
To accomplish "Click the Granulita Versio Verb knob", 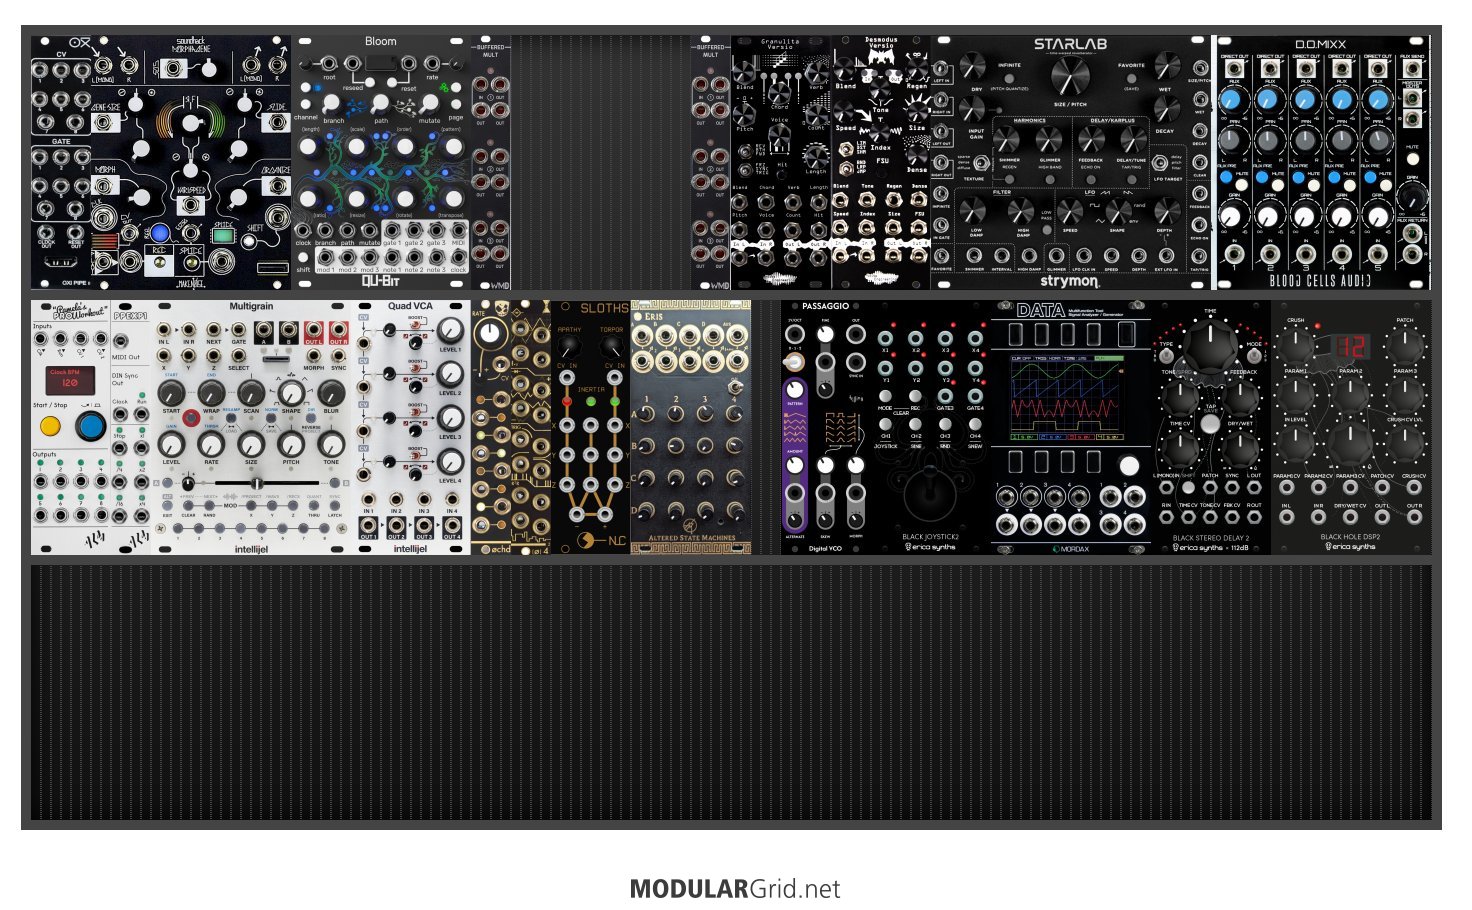I will click(816, 72).
